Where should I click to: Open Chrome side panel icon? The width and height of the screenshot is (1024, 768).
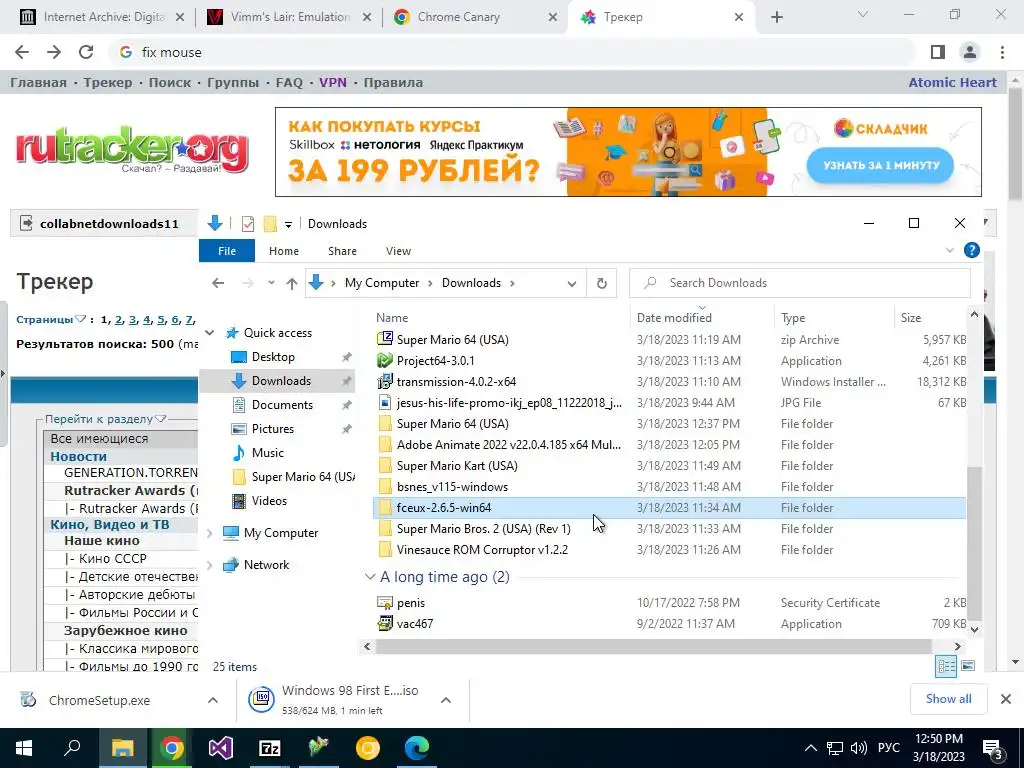(938, 52)
